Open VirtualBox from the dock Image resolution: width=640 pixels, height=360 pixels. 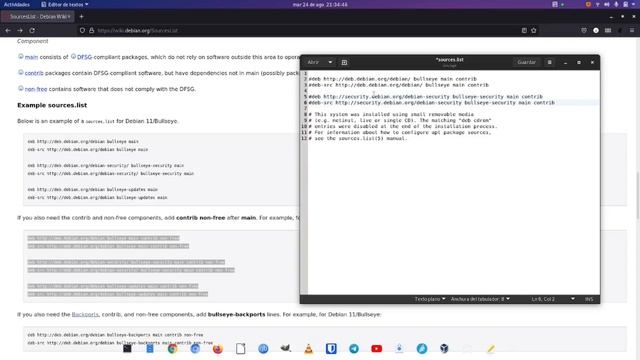tap(444, 349)
